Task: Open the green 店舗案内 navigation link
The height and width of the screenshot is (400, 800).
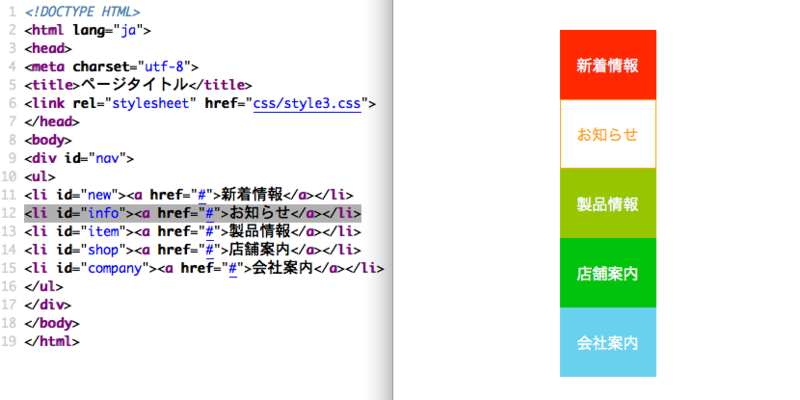Action: point(608,273)
